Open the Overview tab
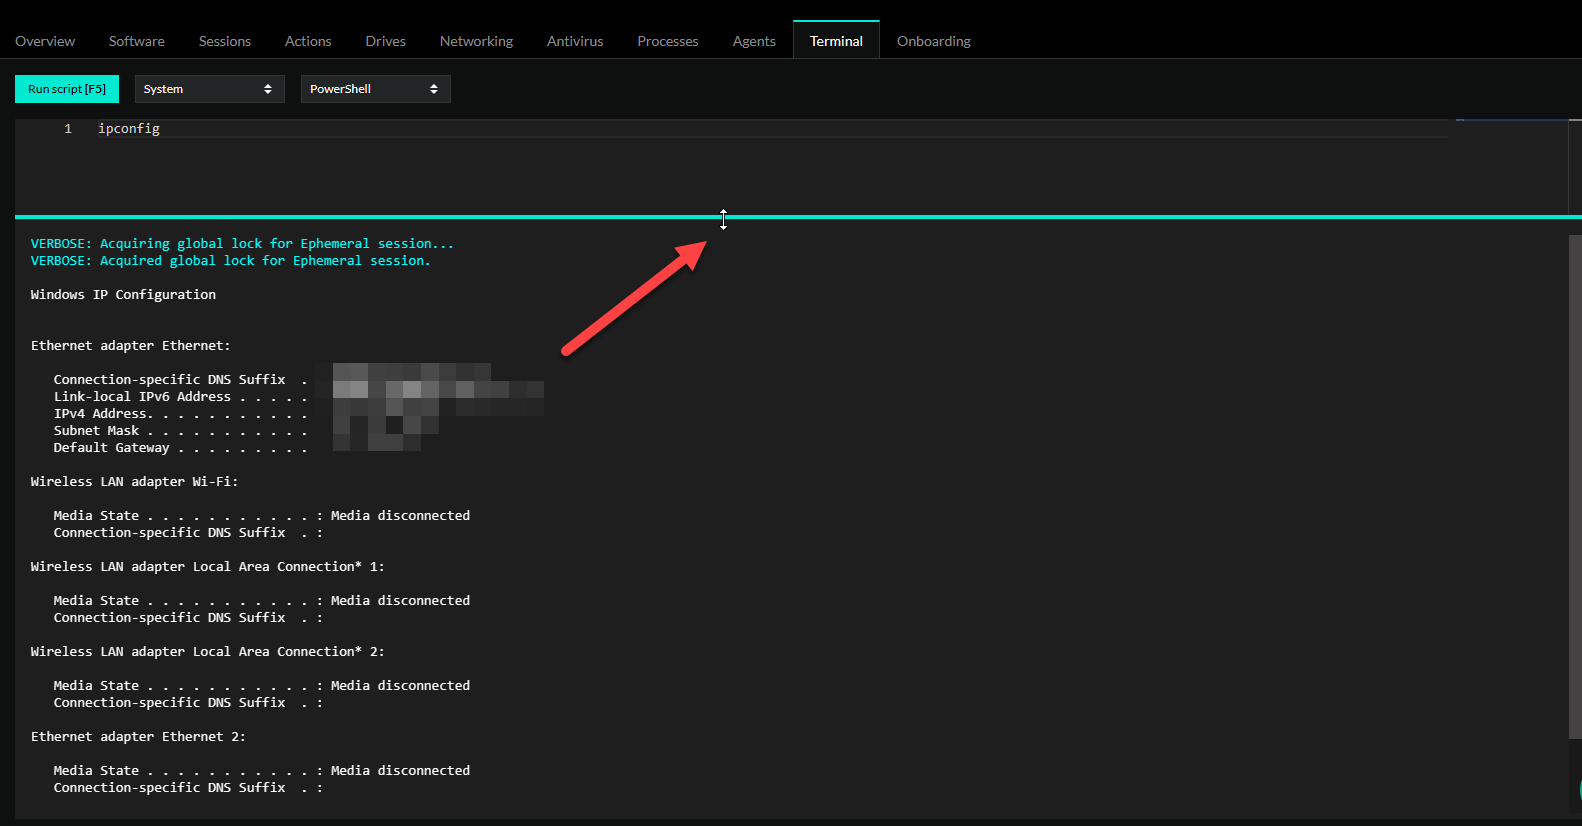1582x826 pixels. click(45, 41)
